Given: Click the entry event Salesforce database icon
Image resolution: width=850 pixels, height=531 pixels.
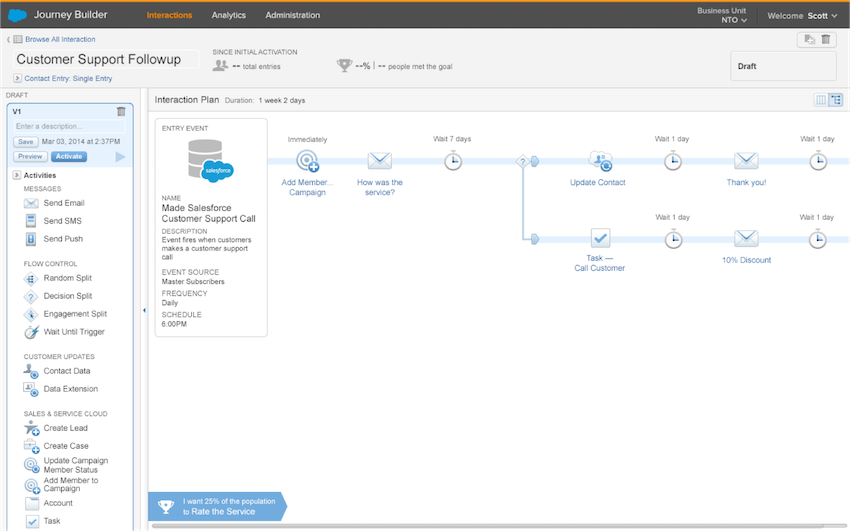Looking at the screenshot, I should coord(210,160).
